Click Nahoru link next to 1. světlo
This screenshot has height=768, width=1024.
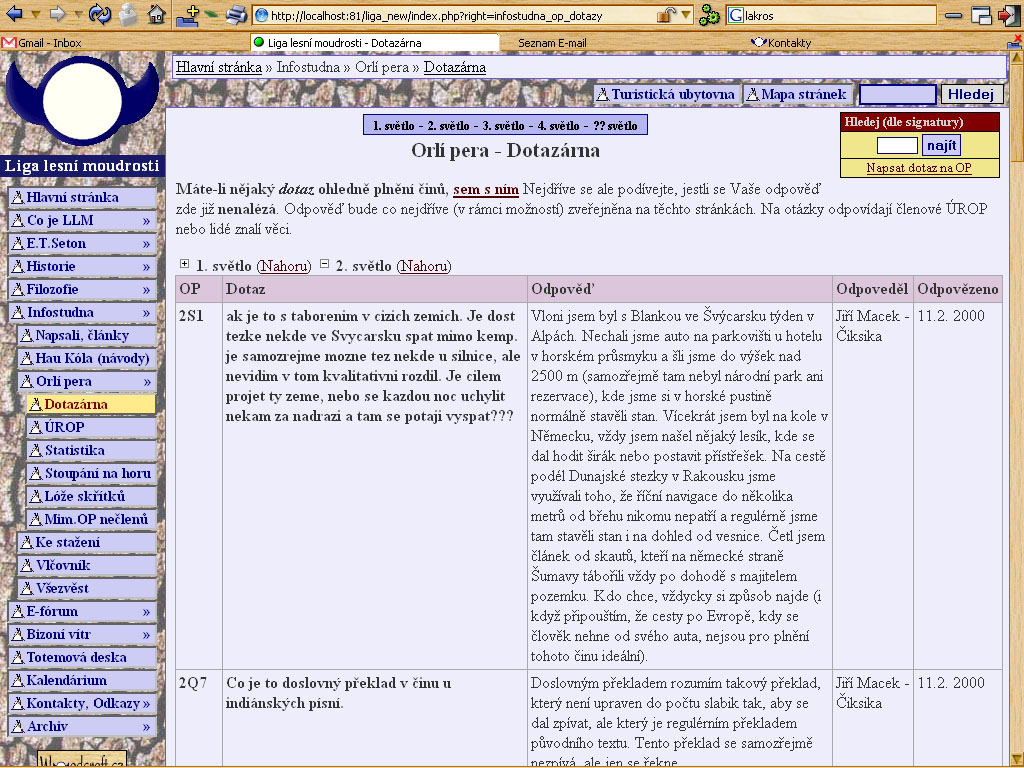[x=284, y=266]
